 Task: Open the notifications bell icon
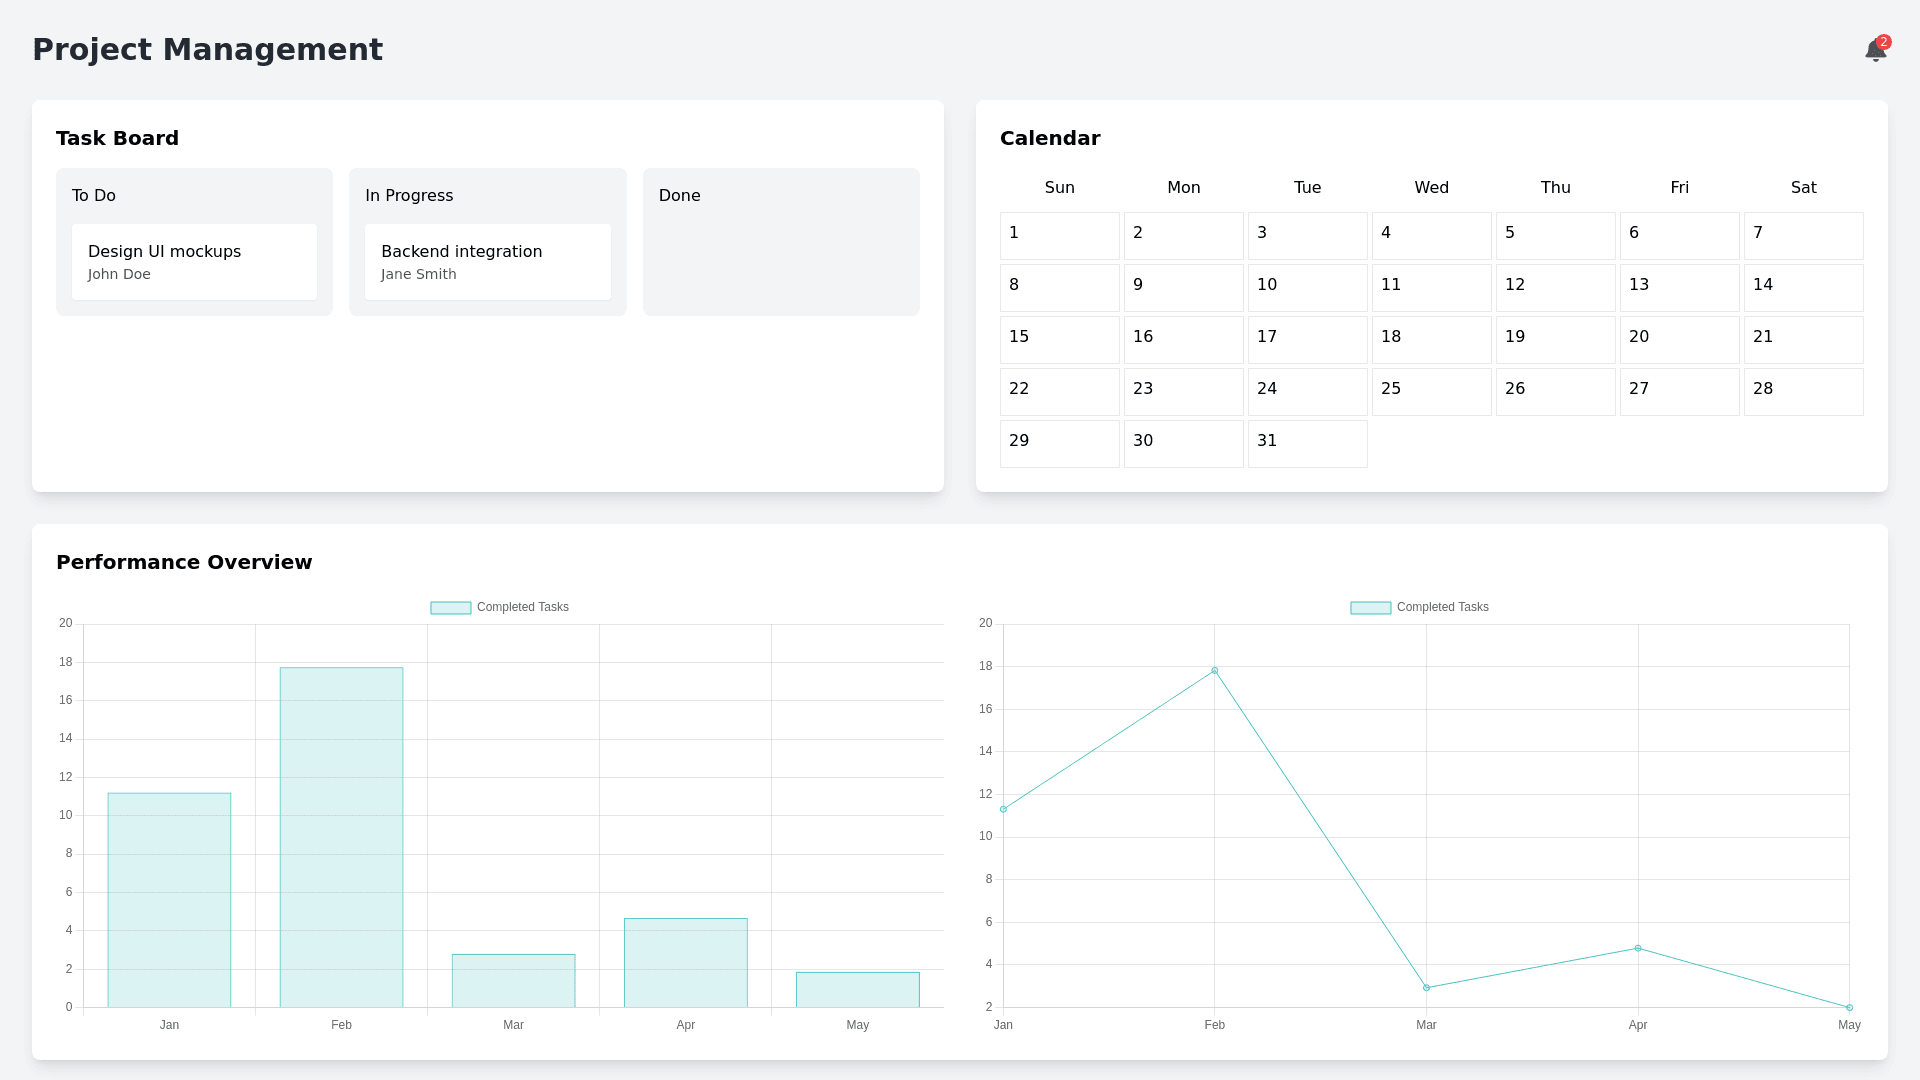(x=1875, y=51)
